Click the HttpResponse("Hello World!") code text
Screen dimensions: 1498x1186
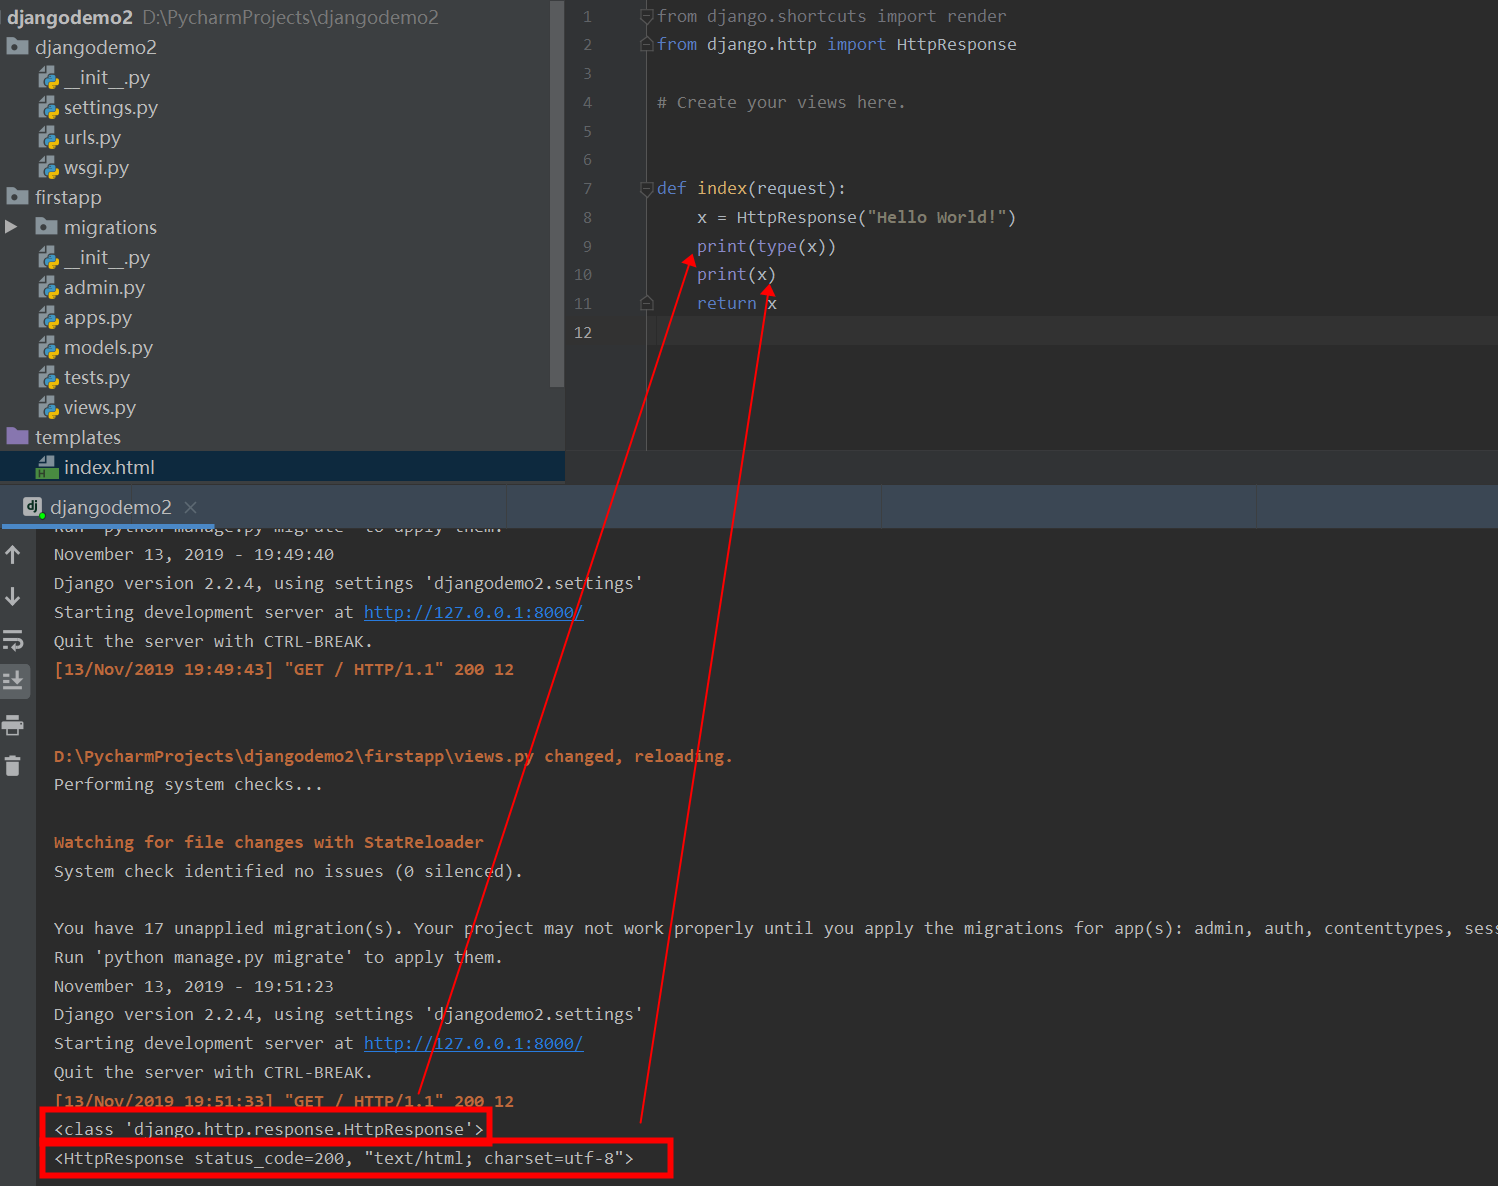(x=876, y=217)
